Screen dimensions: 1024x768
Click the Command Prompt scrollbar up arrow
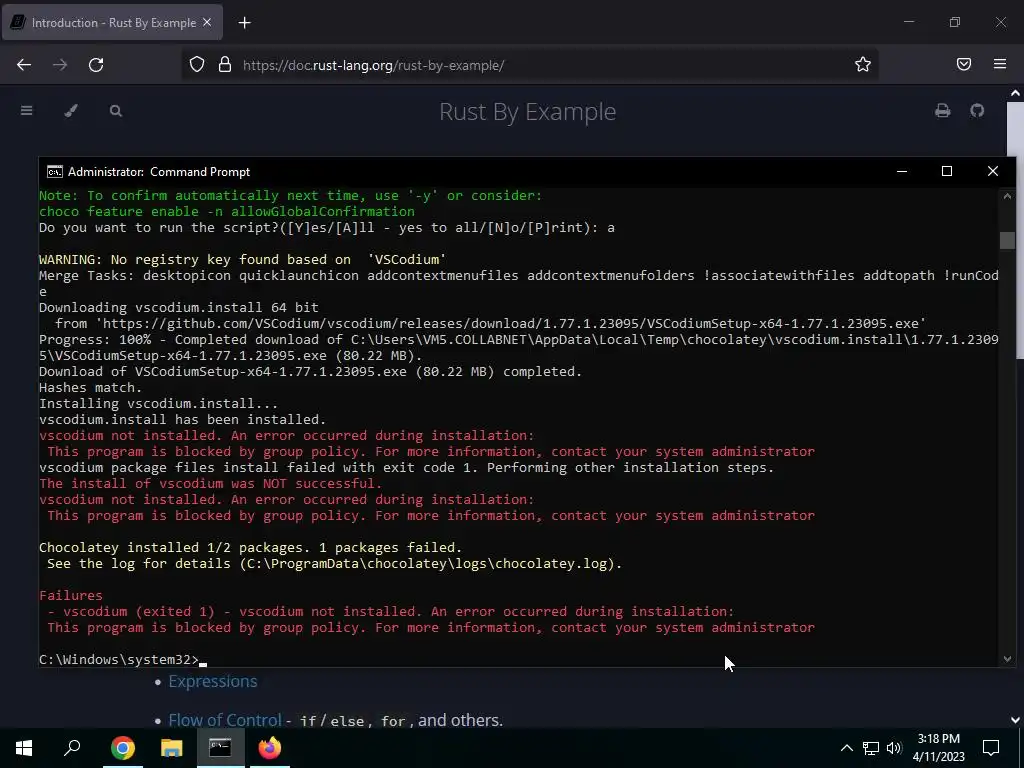click(x=1007, y=196)
